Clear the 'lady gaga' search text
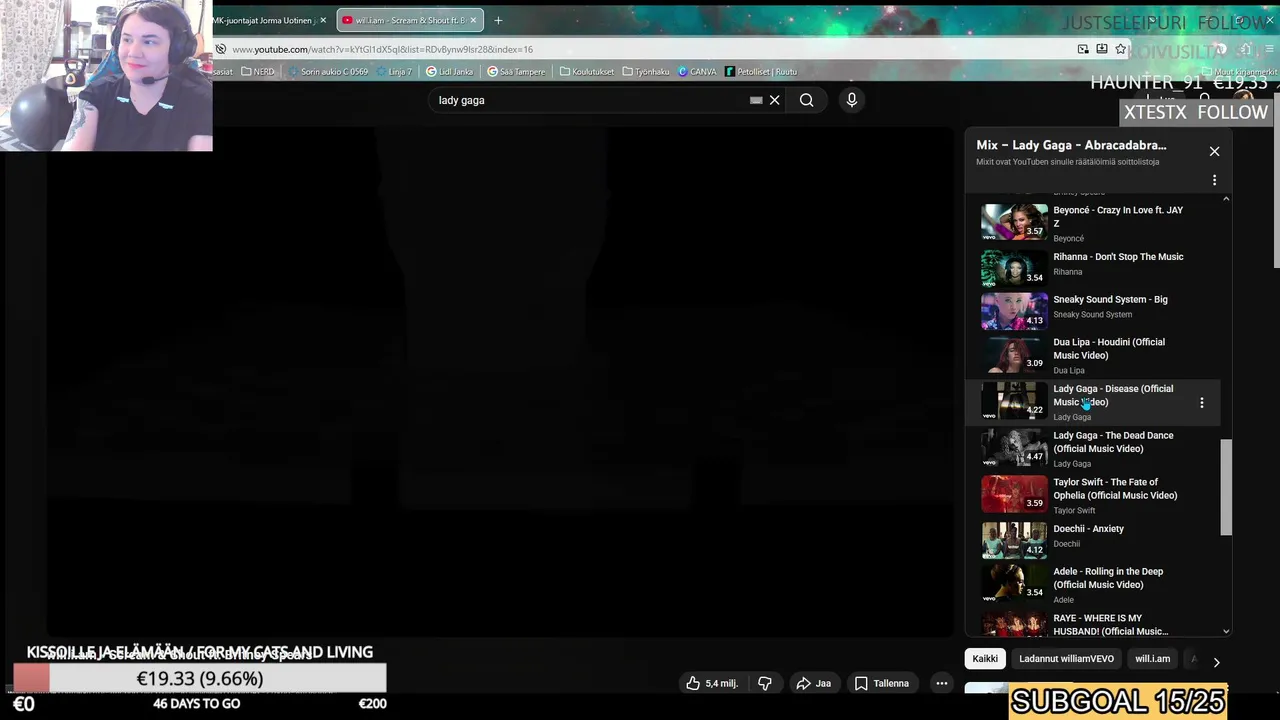The height and width of the screenshot is (720, 1280). point(774,100)
